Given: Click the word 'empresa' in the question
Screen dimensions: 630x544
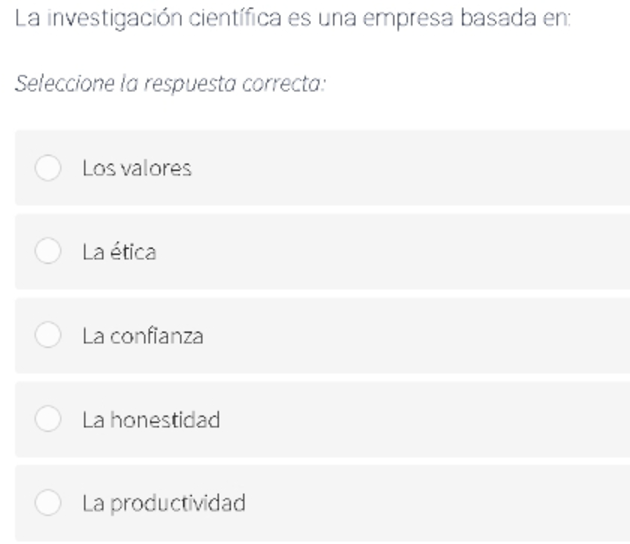Looking at the screenshot, I should click(408, 19).
